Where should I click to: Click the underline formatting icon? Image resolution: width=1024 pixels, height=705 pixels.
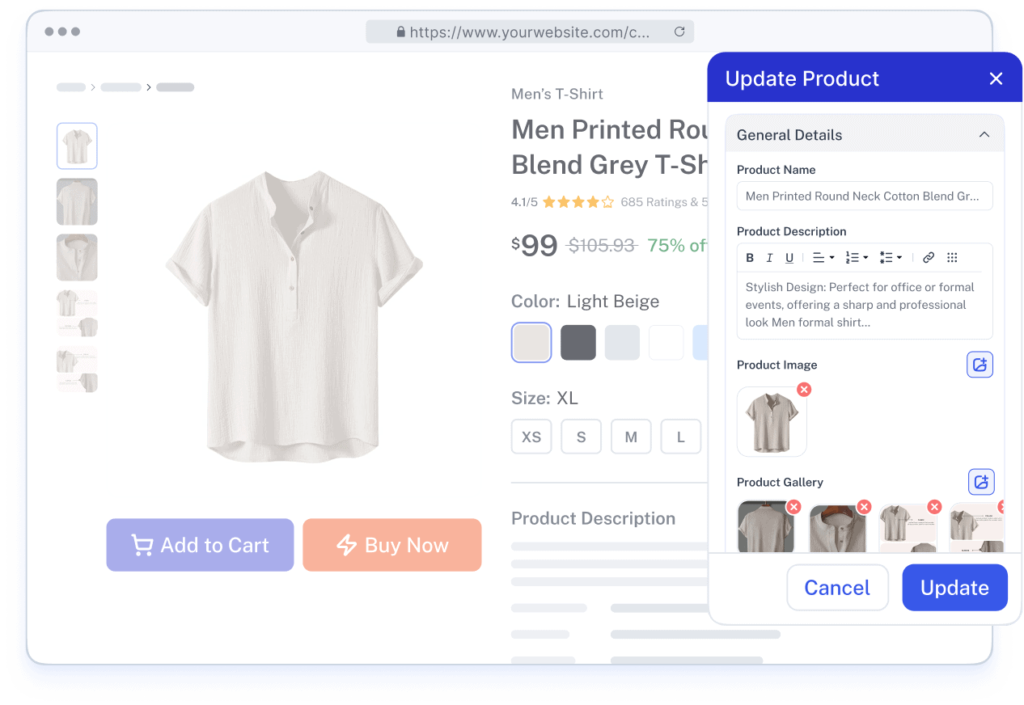point(789,258)
